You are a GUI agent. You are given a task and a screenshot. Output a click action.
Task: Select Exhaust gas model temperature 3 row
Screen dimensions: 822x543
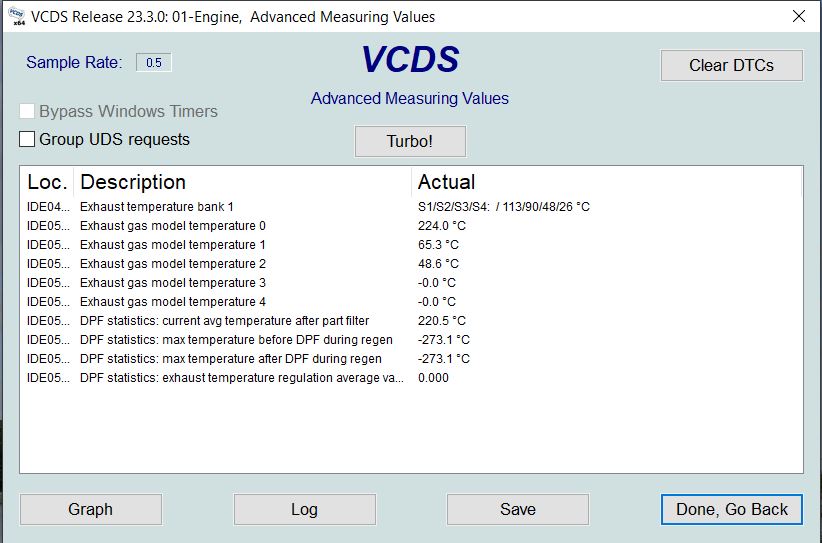(x=411, y=283)
